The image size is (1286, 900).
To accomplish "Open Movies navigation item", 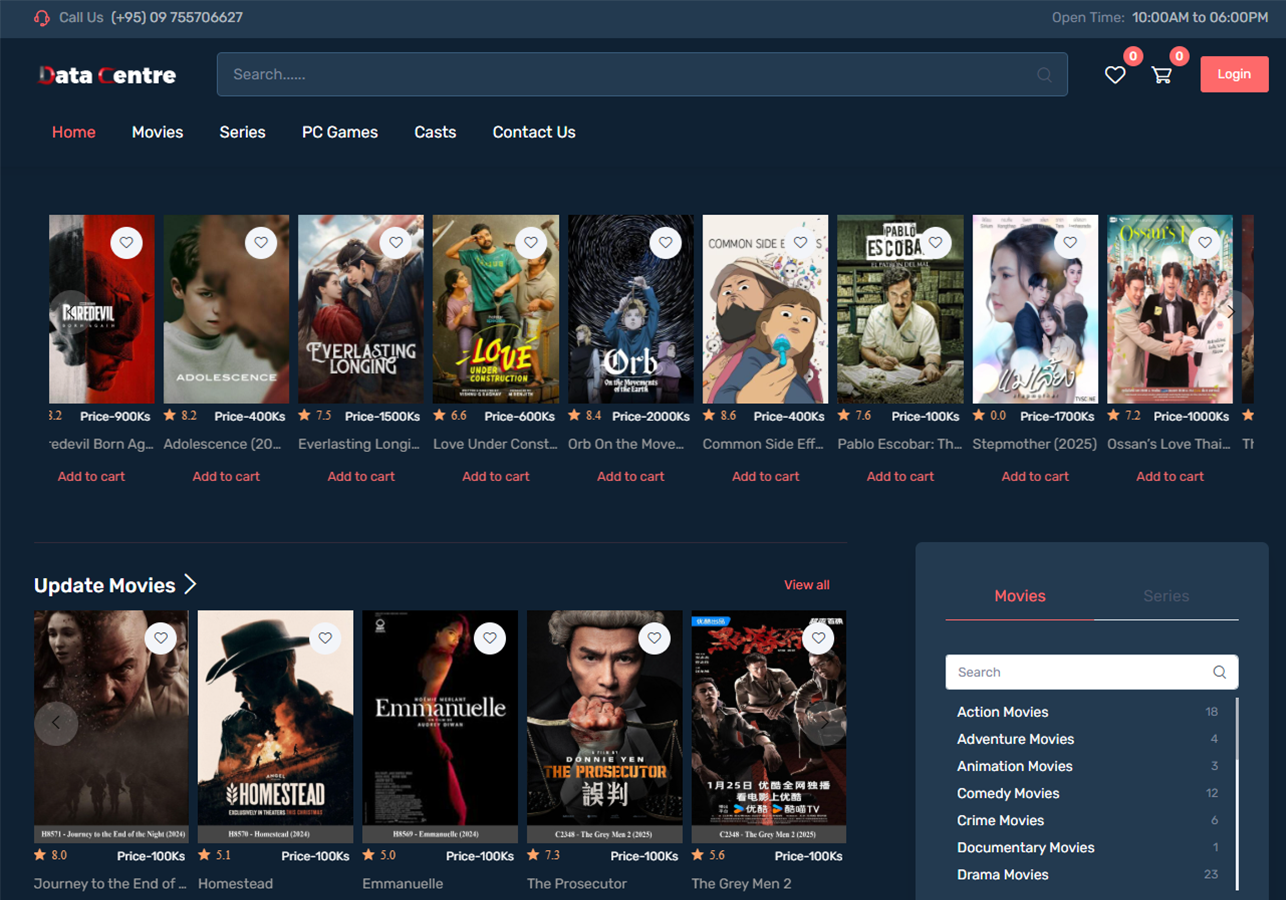I will (x=158, y=132).
